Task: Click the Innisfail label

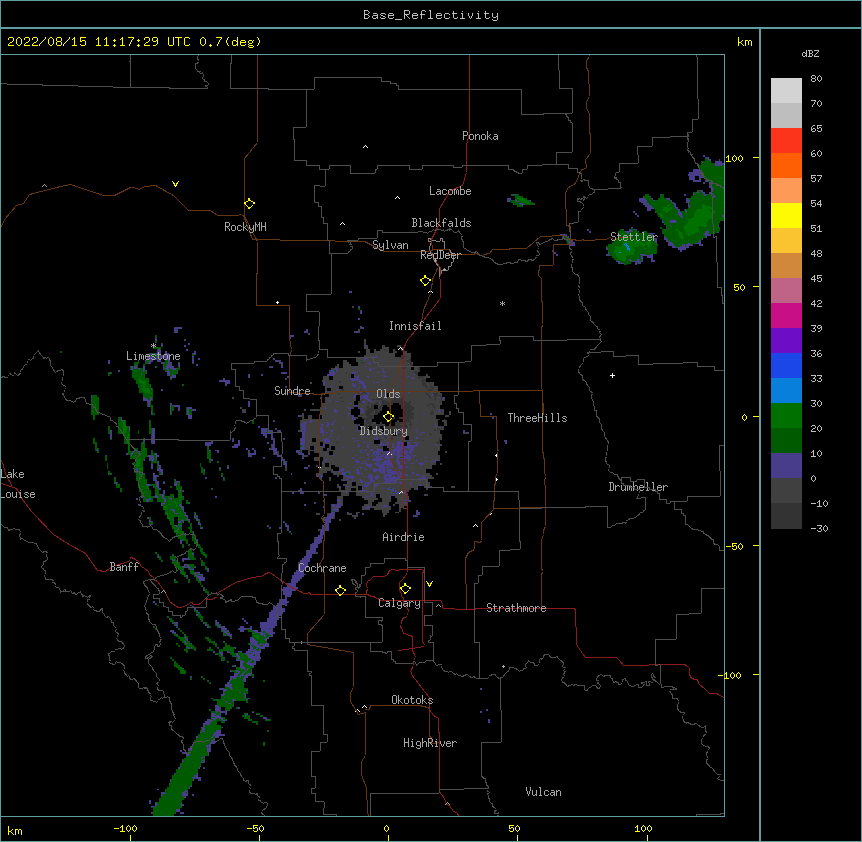Action: (x=415, y=326)
